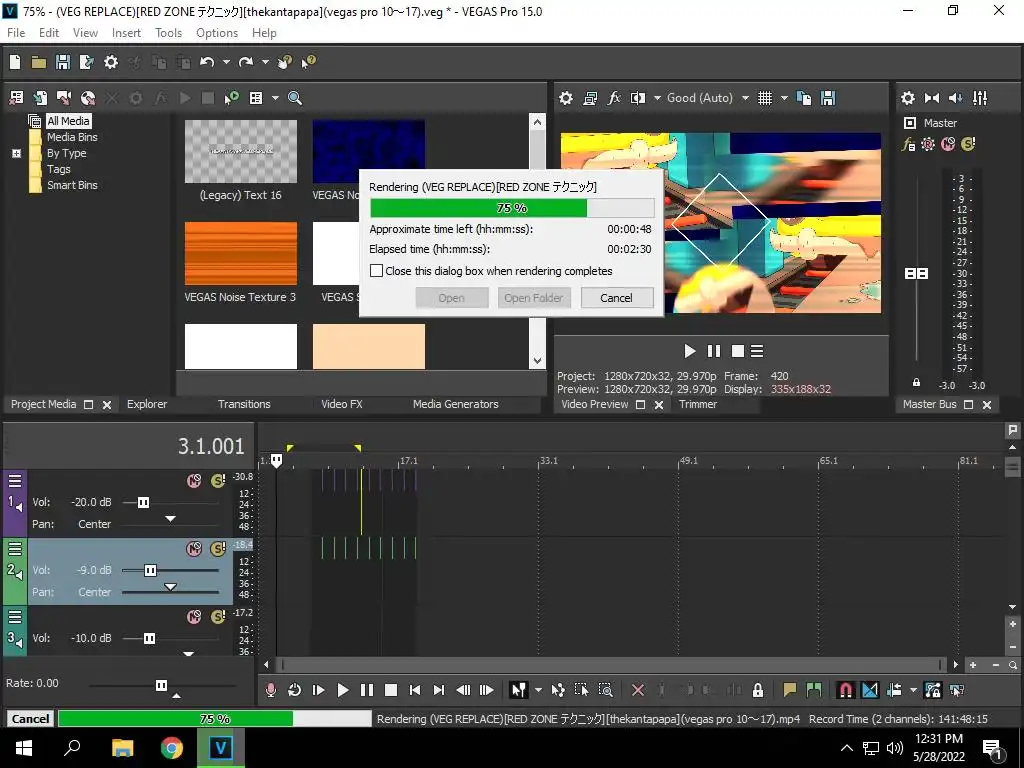Adjust track 1 volume slider

143,502
